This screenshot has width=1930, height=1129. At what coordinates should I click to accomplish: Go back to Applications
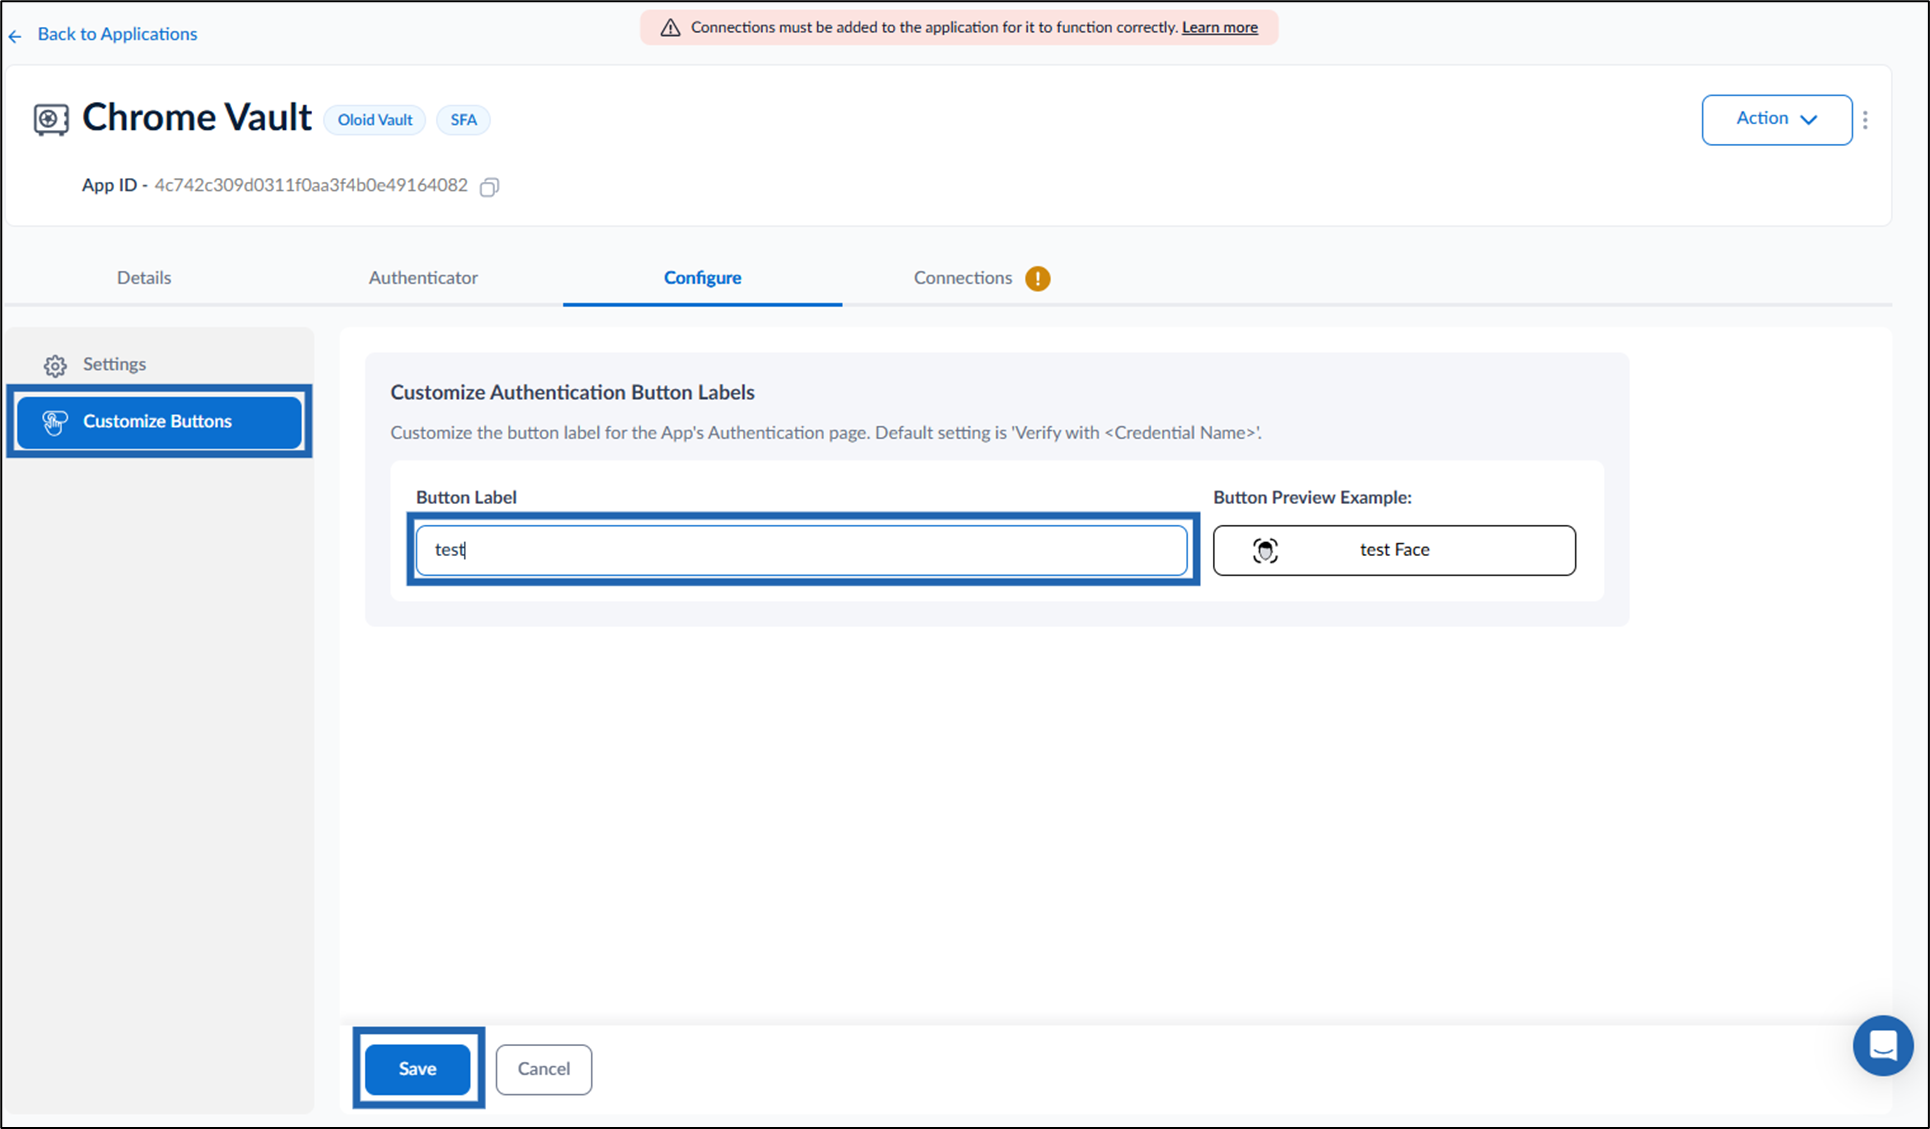(x=117, y=34)
